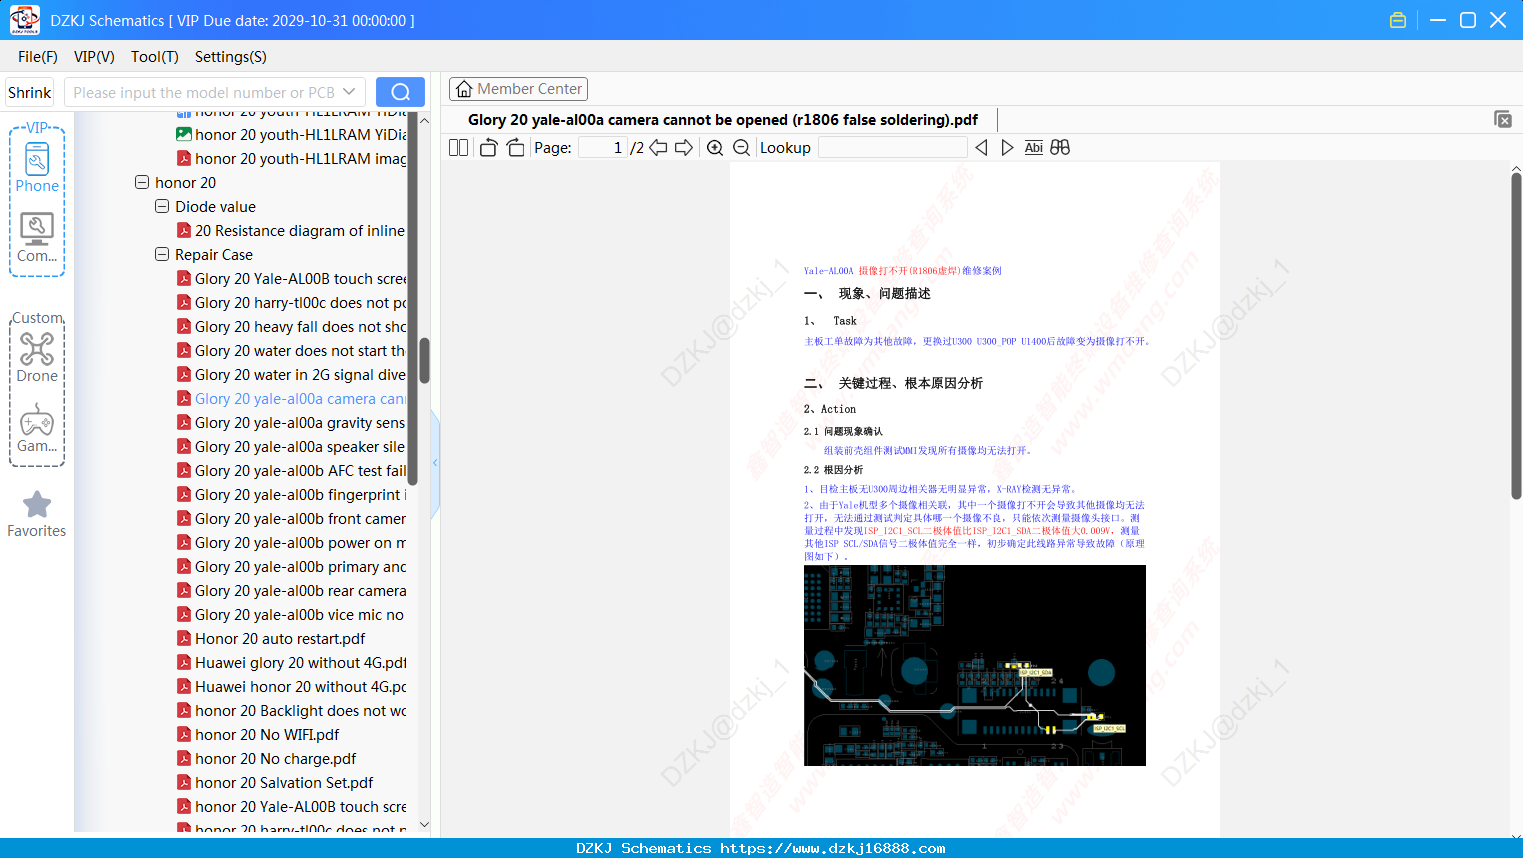Open honor 20 No WIFI.pdf
The height and width of the screenshot is (858, 1523).
[258, 735]
